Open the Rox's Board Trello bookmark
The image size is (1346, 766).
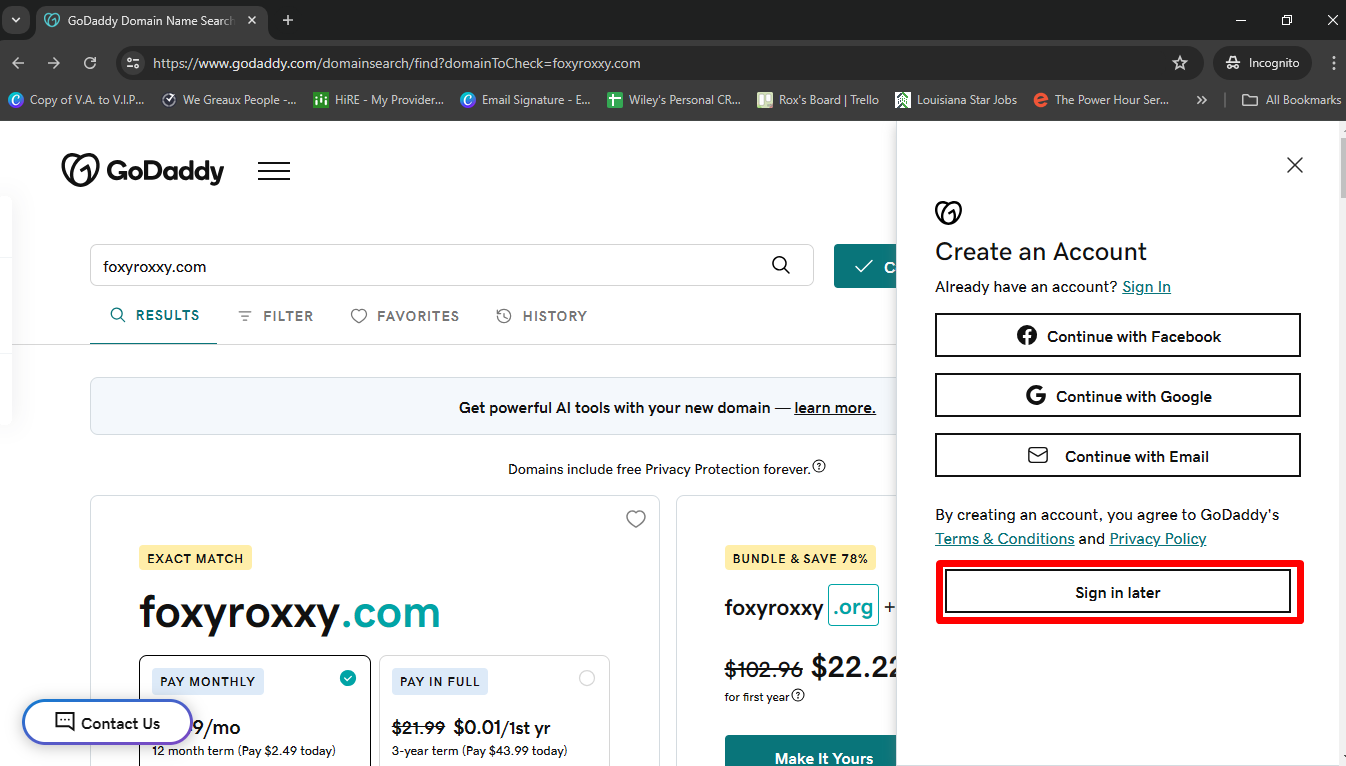click(x=819, y=100)
